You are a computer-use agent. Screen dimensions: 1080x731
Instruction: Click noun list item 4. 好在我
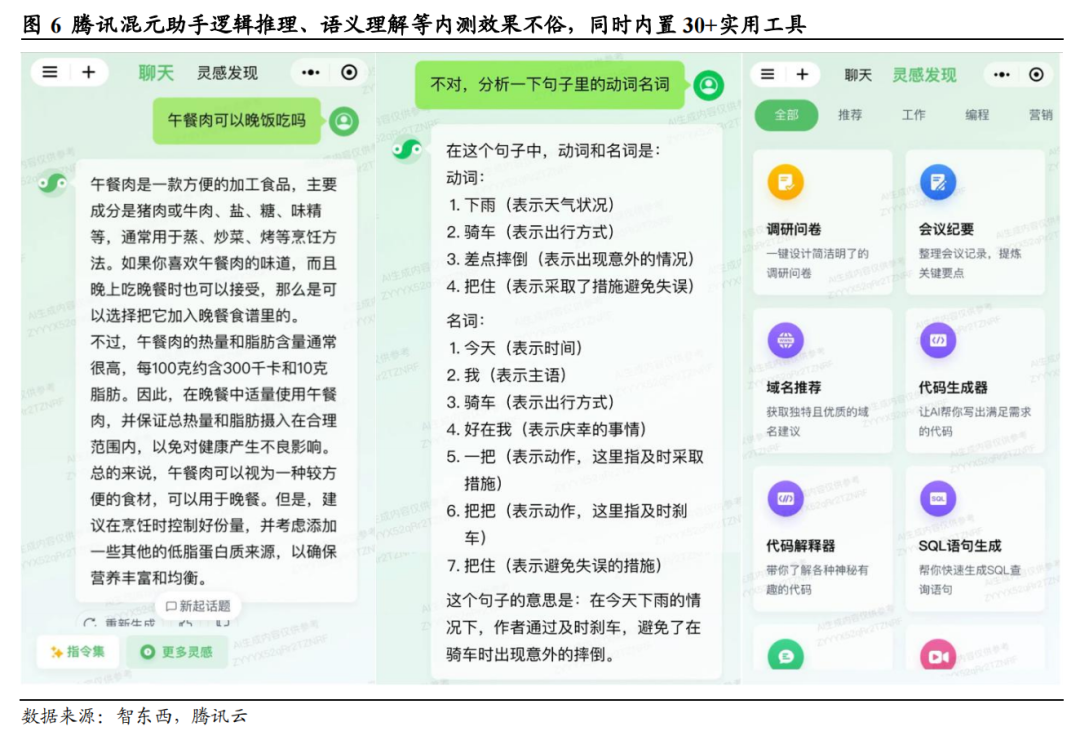click(x=547, y=430)
